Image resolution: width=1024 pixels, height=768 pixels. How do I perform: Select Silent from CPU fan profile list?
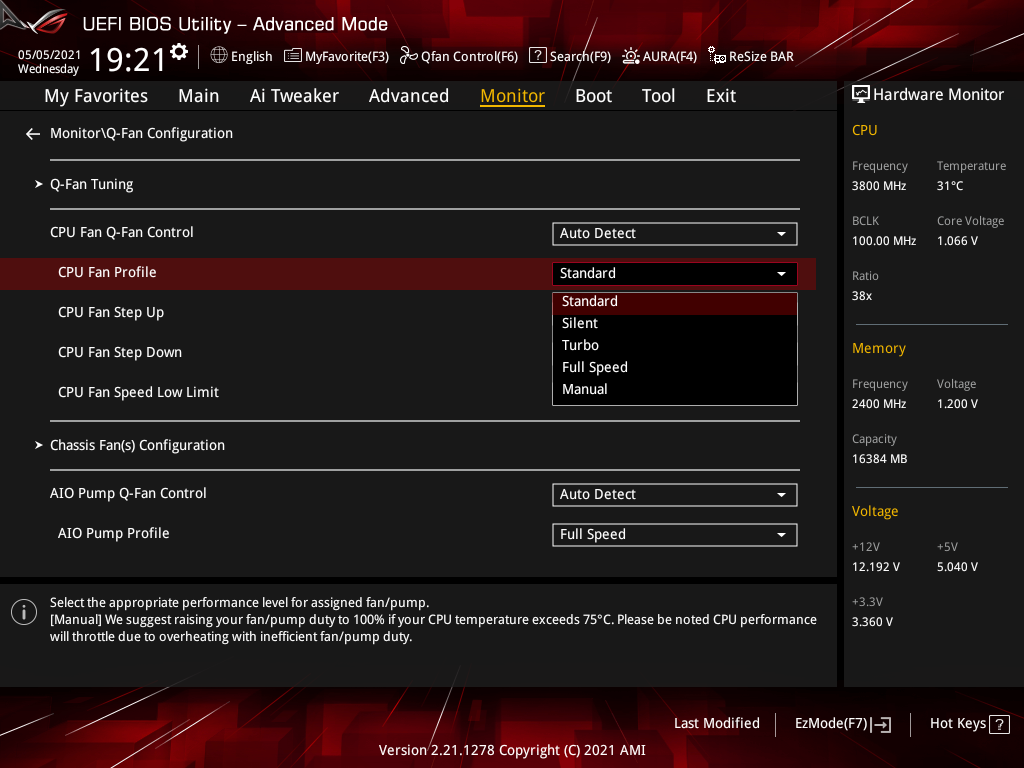[580, 323]
